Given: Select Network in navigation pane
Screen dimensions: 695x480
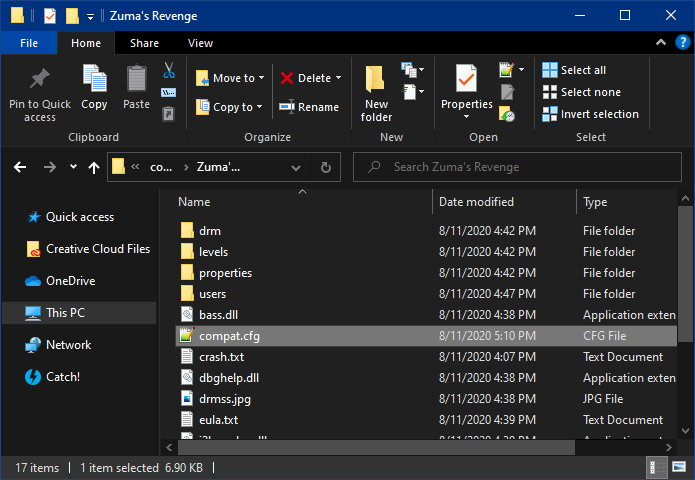Looking at the screenshot, I should coord(58,344).
